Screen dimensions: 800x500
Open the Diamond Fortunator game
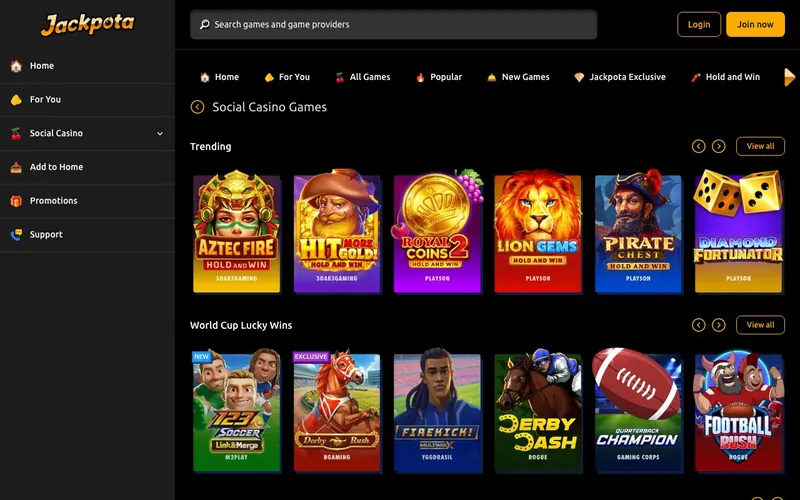pyautogui.click(x=738, y=232)
